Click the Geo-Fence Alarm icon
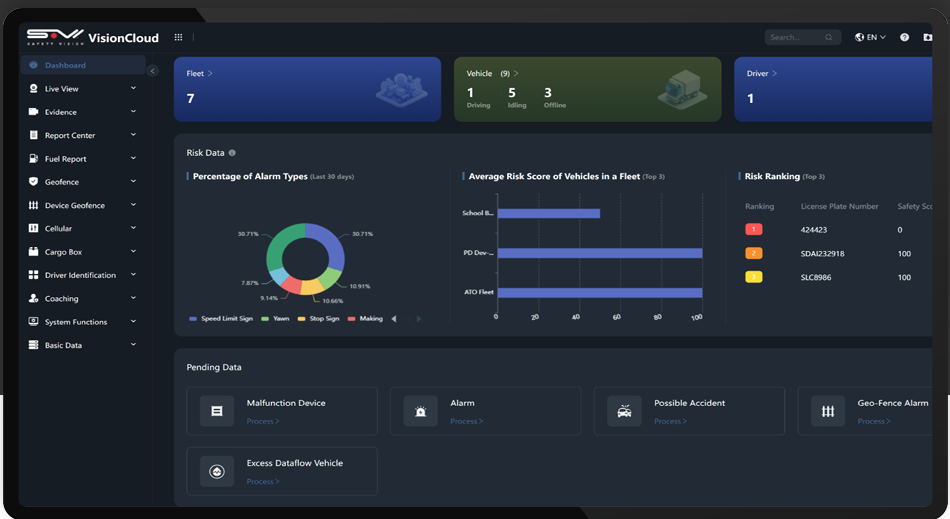 pyautogui.click(x=828, y=411)
